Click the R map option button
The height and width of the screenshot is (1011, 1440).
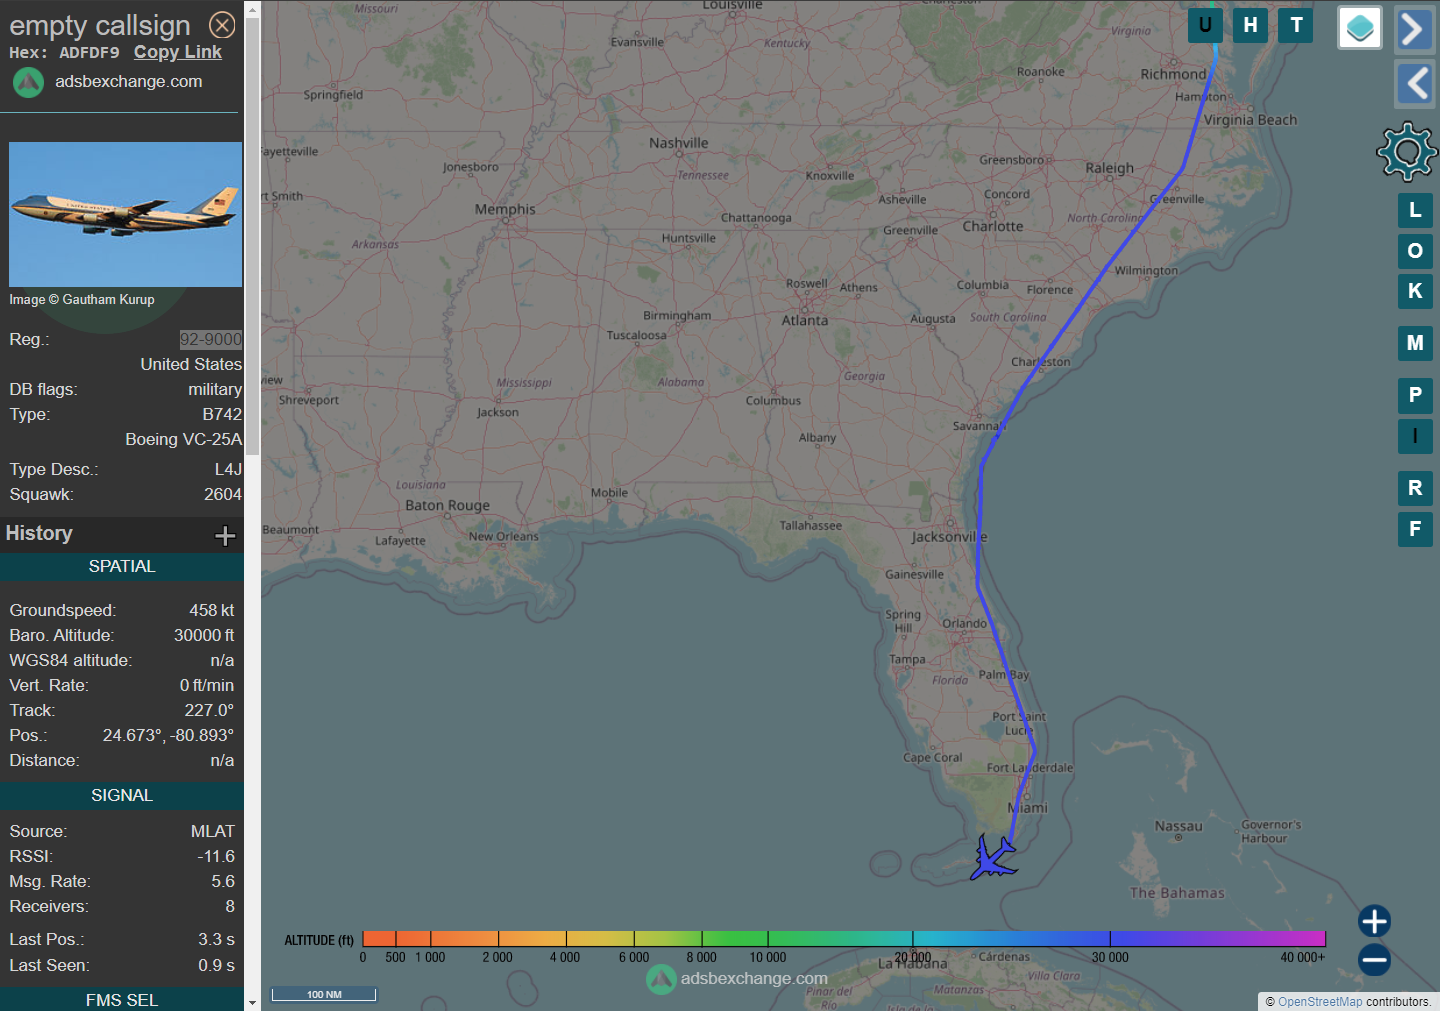[x=1415, y=488]
